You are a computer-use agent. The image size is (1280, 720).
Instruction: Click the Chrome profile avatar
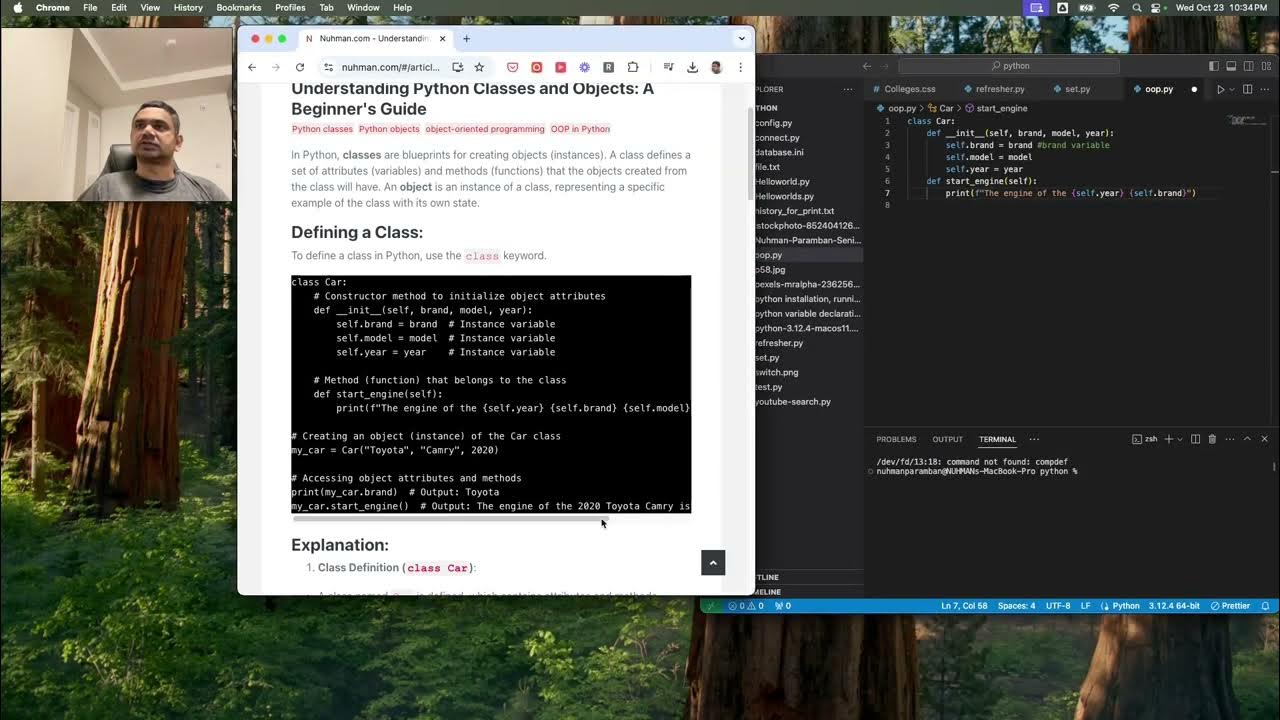pos(716,67)
